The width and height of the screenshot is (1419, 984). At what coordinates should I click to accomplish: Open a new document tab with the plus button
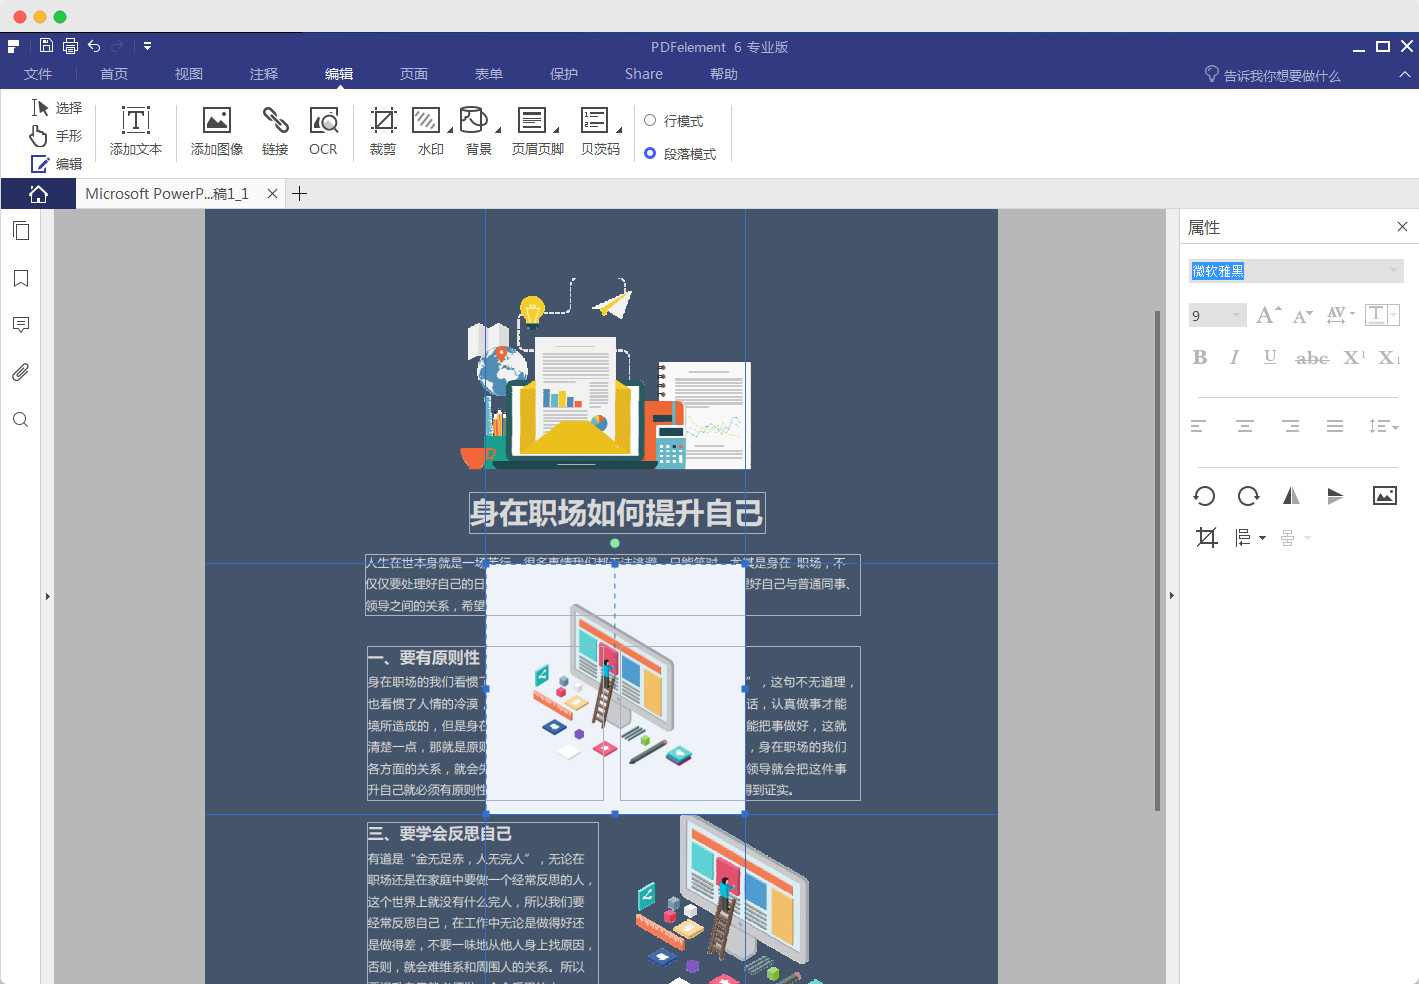[x=299, y=193]
